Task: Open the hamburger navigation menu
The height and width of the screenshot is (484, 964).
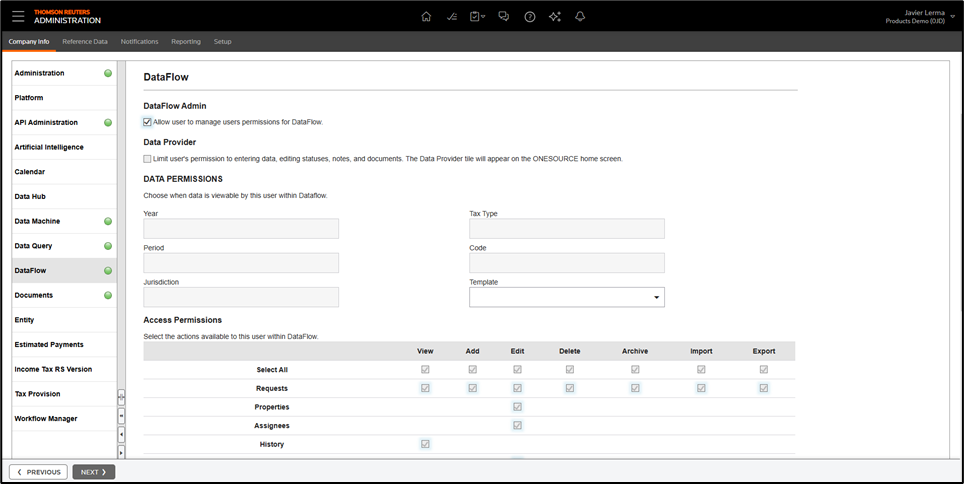Action: (x=18, y=17)
